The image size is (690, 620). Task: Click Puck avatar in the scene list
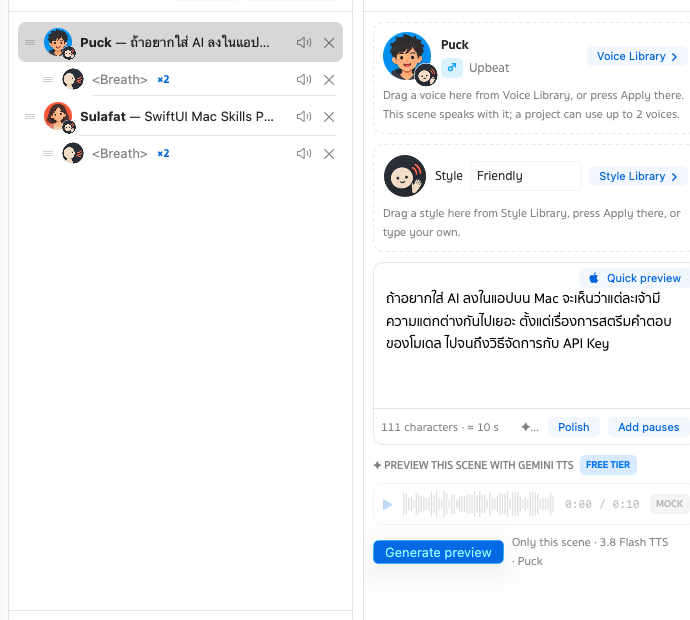coord(59,43)
